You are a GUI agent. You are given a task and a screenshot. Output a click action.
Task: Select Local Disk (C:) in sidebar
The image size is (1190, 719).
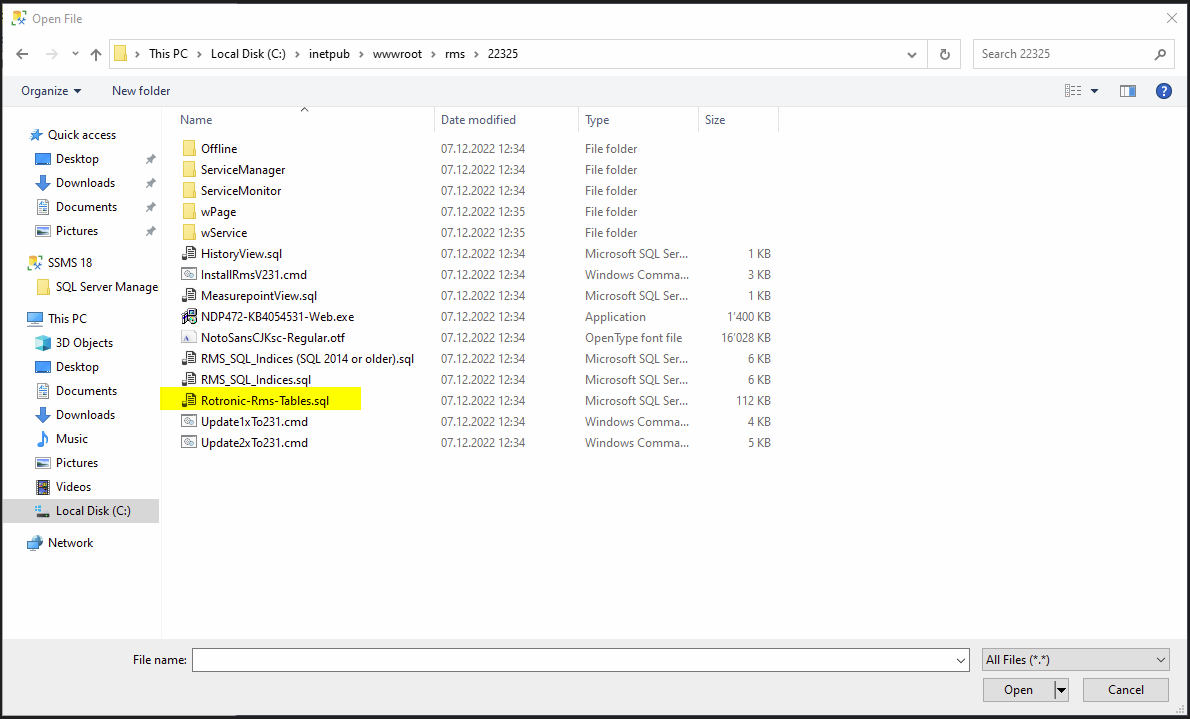pyautogui.click(x=81, y=511)
